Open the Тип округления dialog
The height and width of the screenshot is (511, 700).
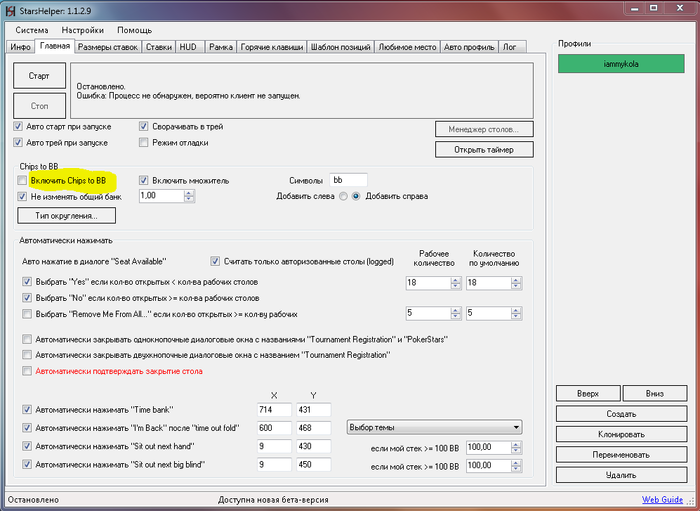[67, 216]
